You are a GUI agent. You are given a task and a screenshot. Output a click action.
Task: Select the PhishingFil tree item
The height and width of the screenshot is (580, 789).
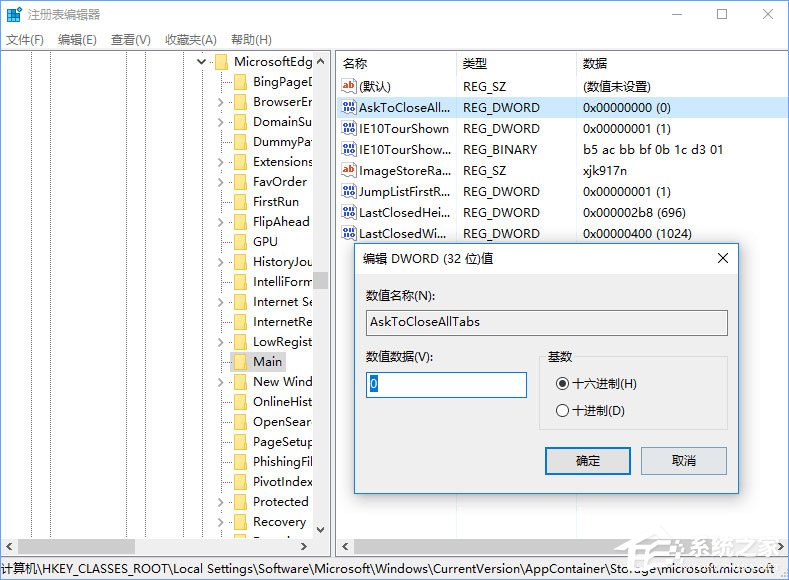(282, 462)
